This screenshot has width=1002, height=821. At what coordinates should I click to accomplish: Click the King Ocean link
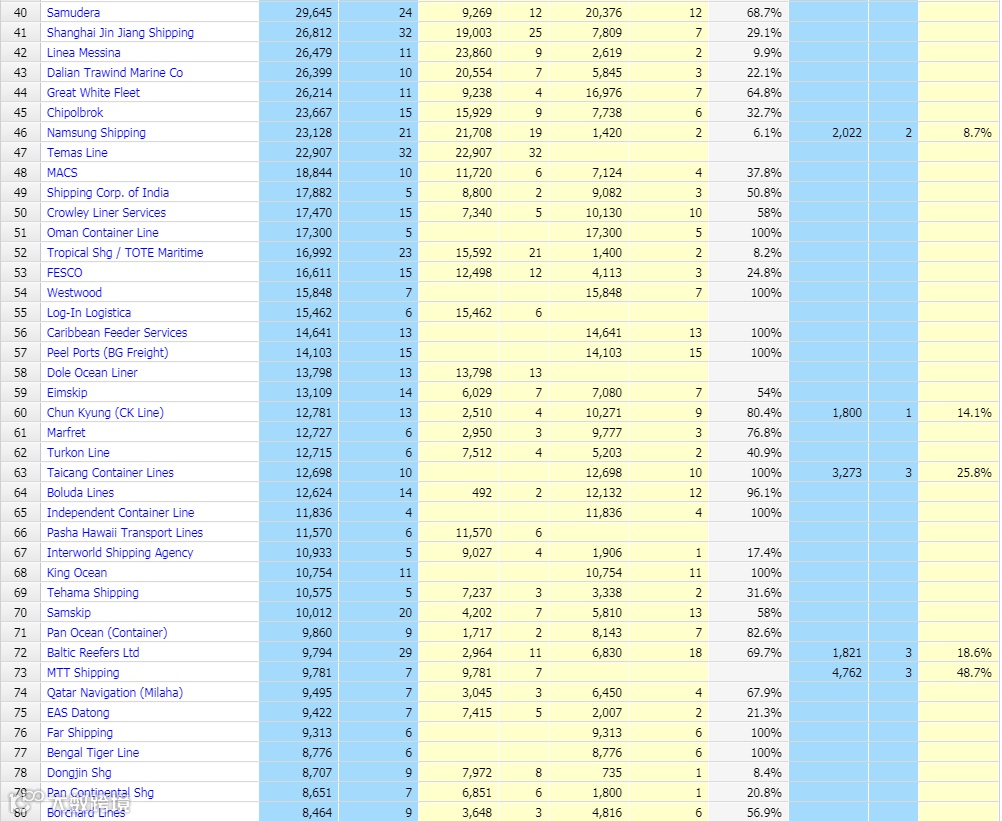tap(77, 573)
